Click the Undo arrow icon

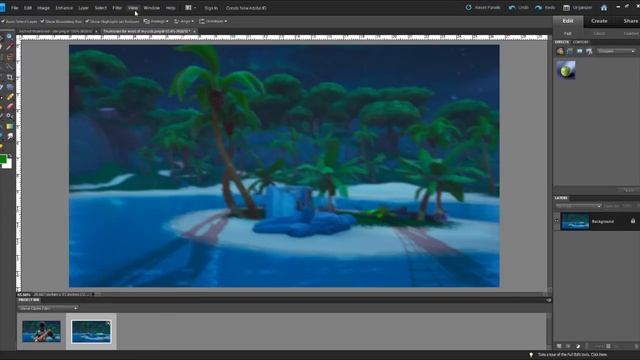point(512,7)
